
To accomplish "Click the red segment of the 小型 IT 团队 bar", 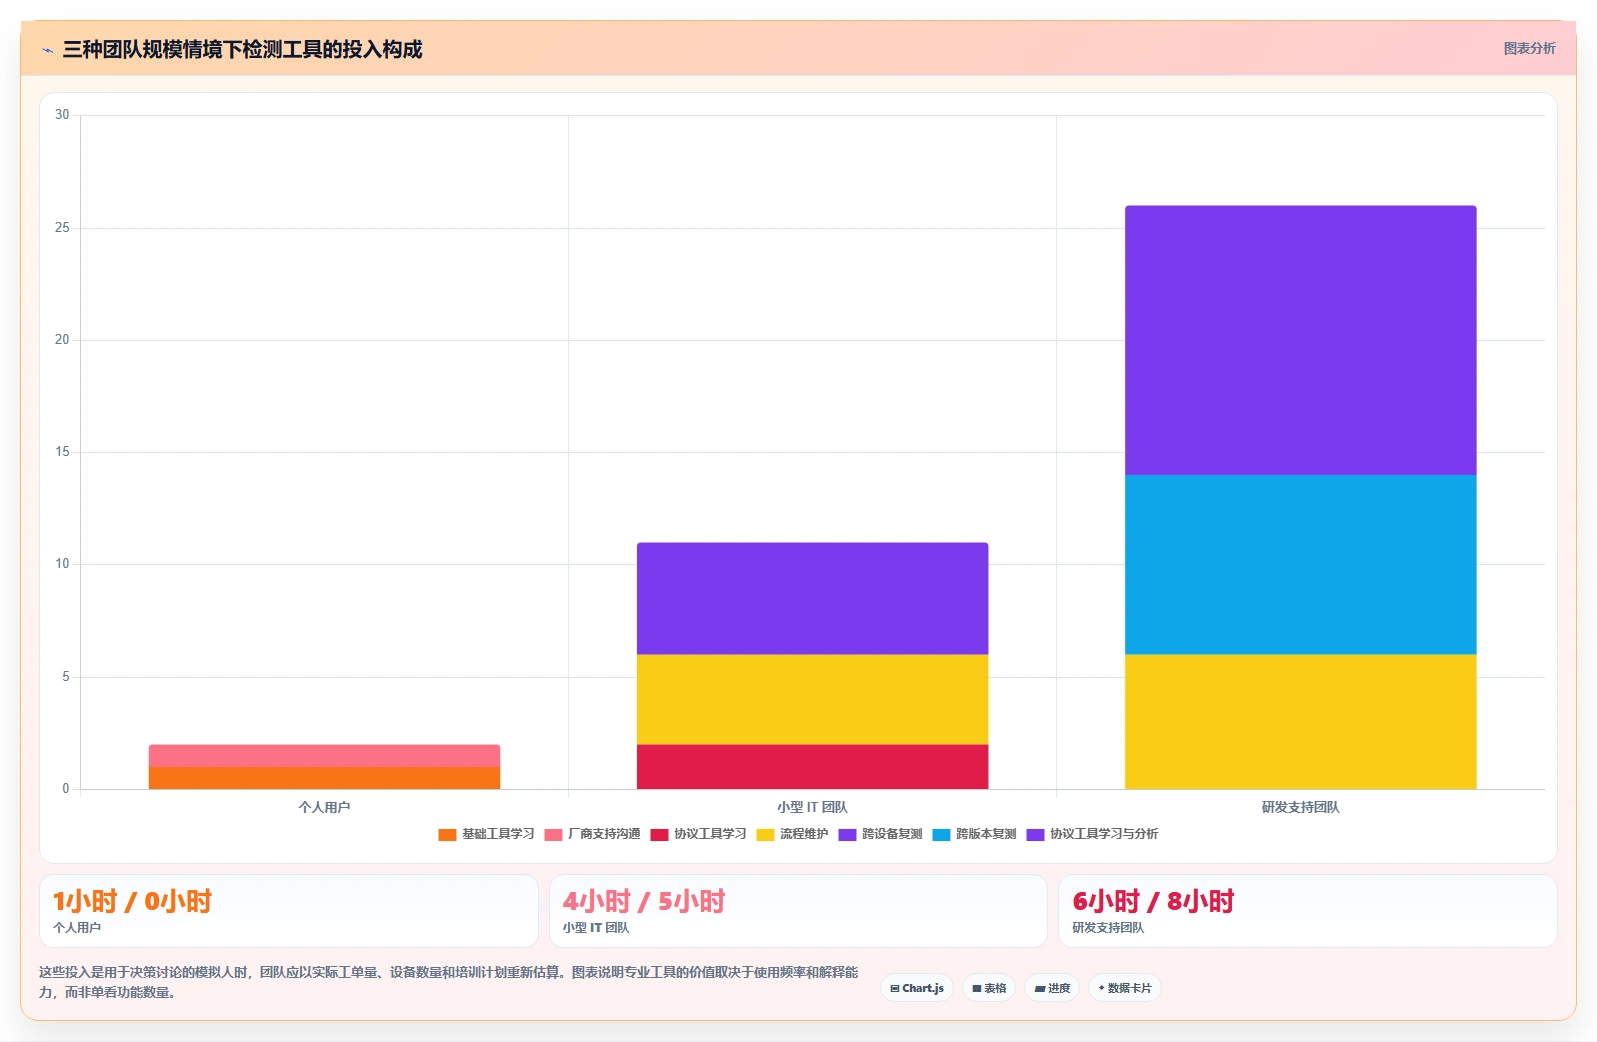I will click(812, 767).
